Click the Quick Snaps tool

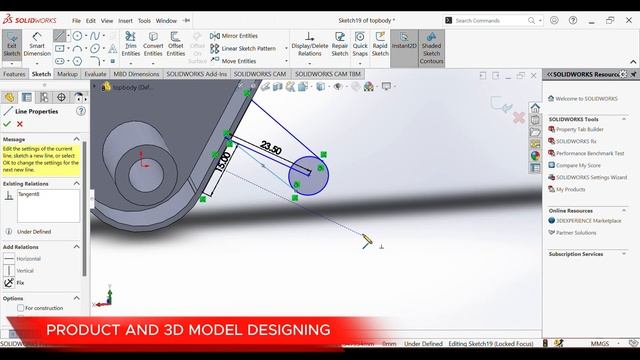pos(360,45)
